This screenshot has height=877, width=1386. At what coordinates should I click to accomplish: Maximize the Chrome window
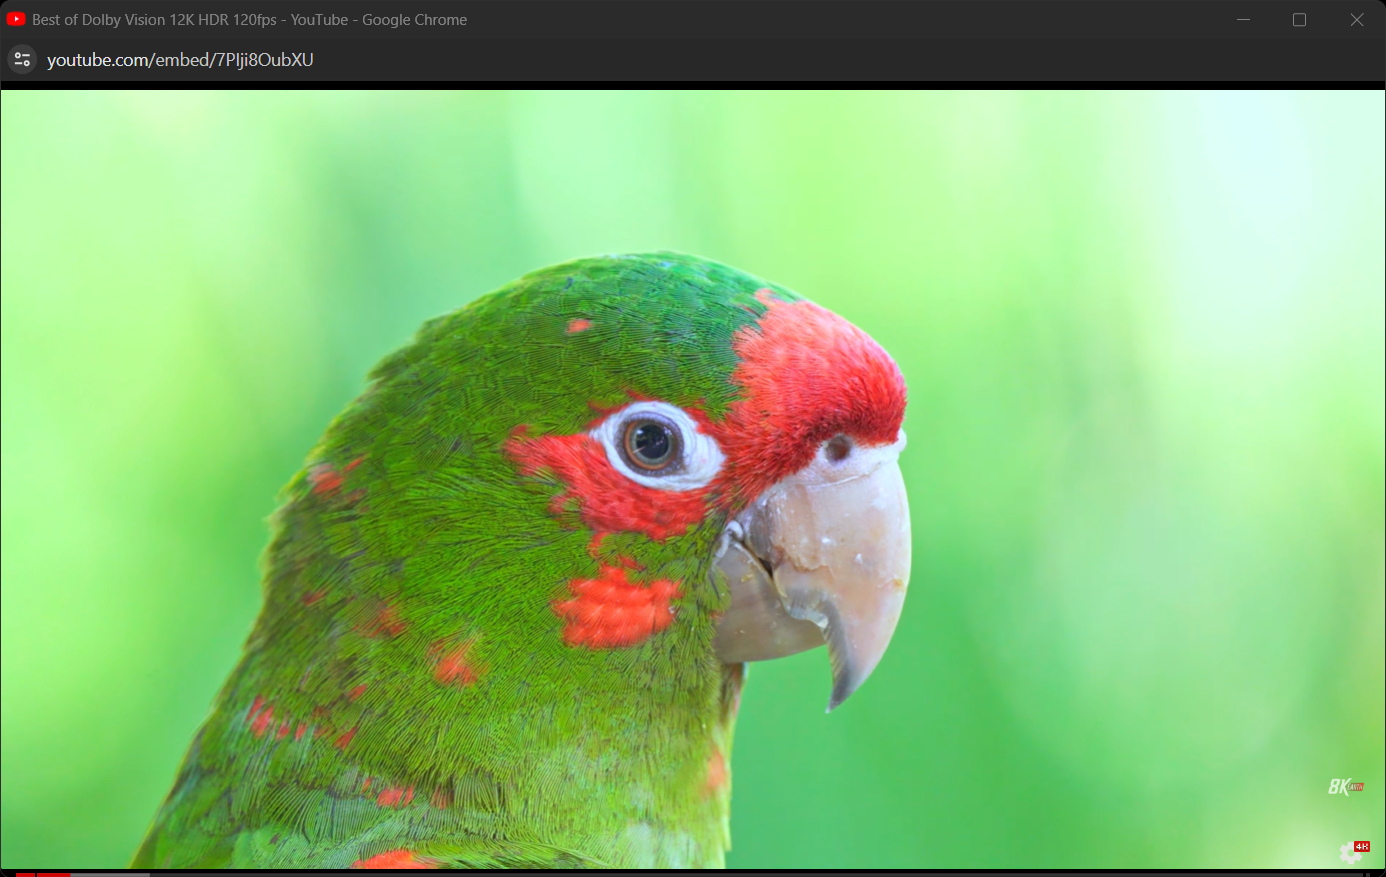1299,20
